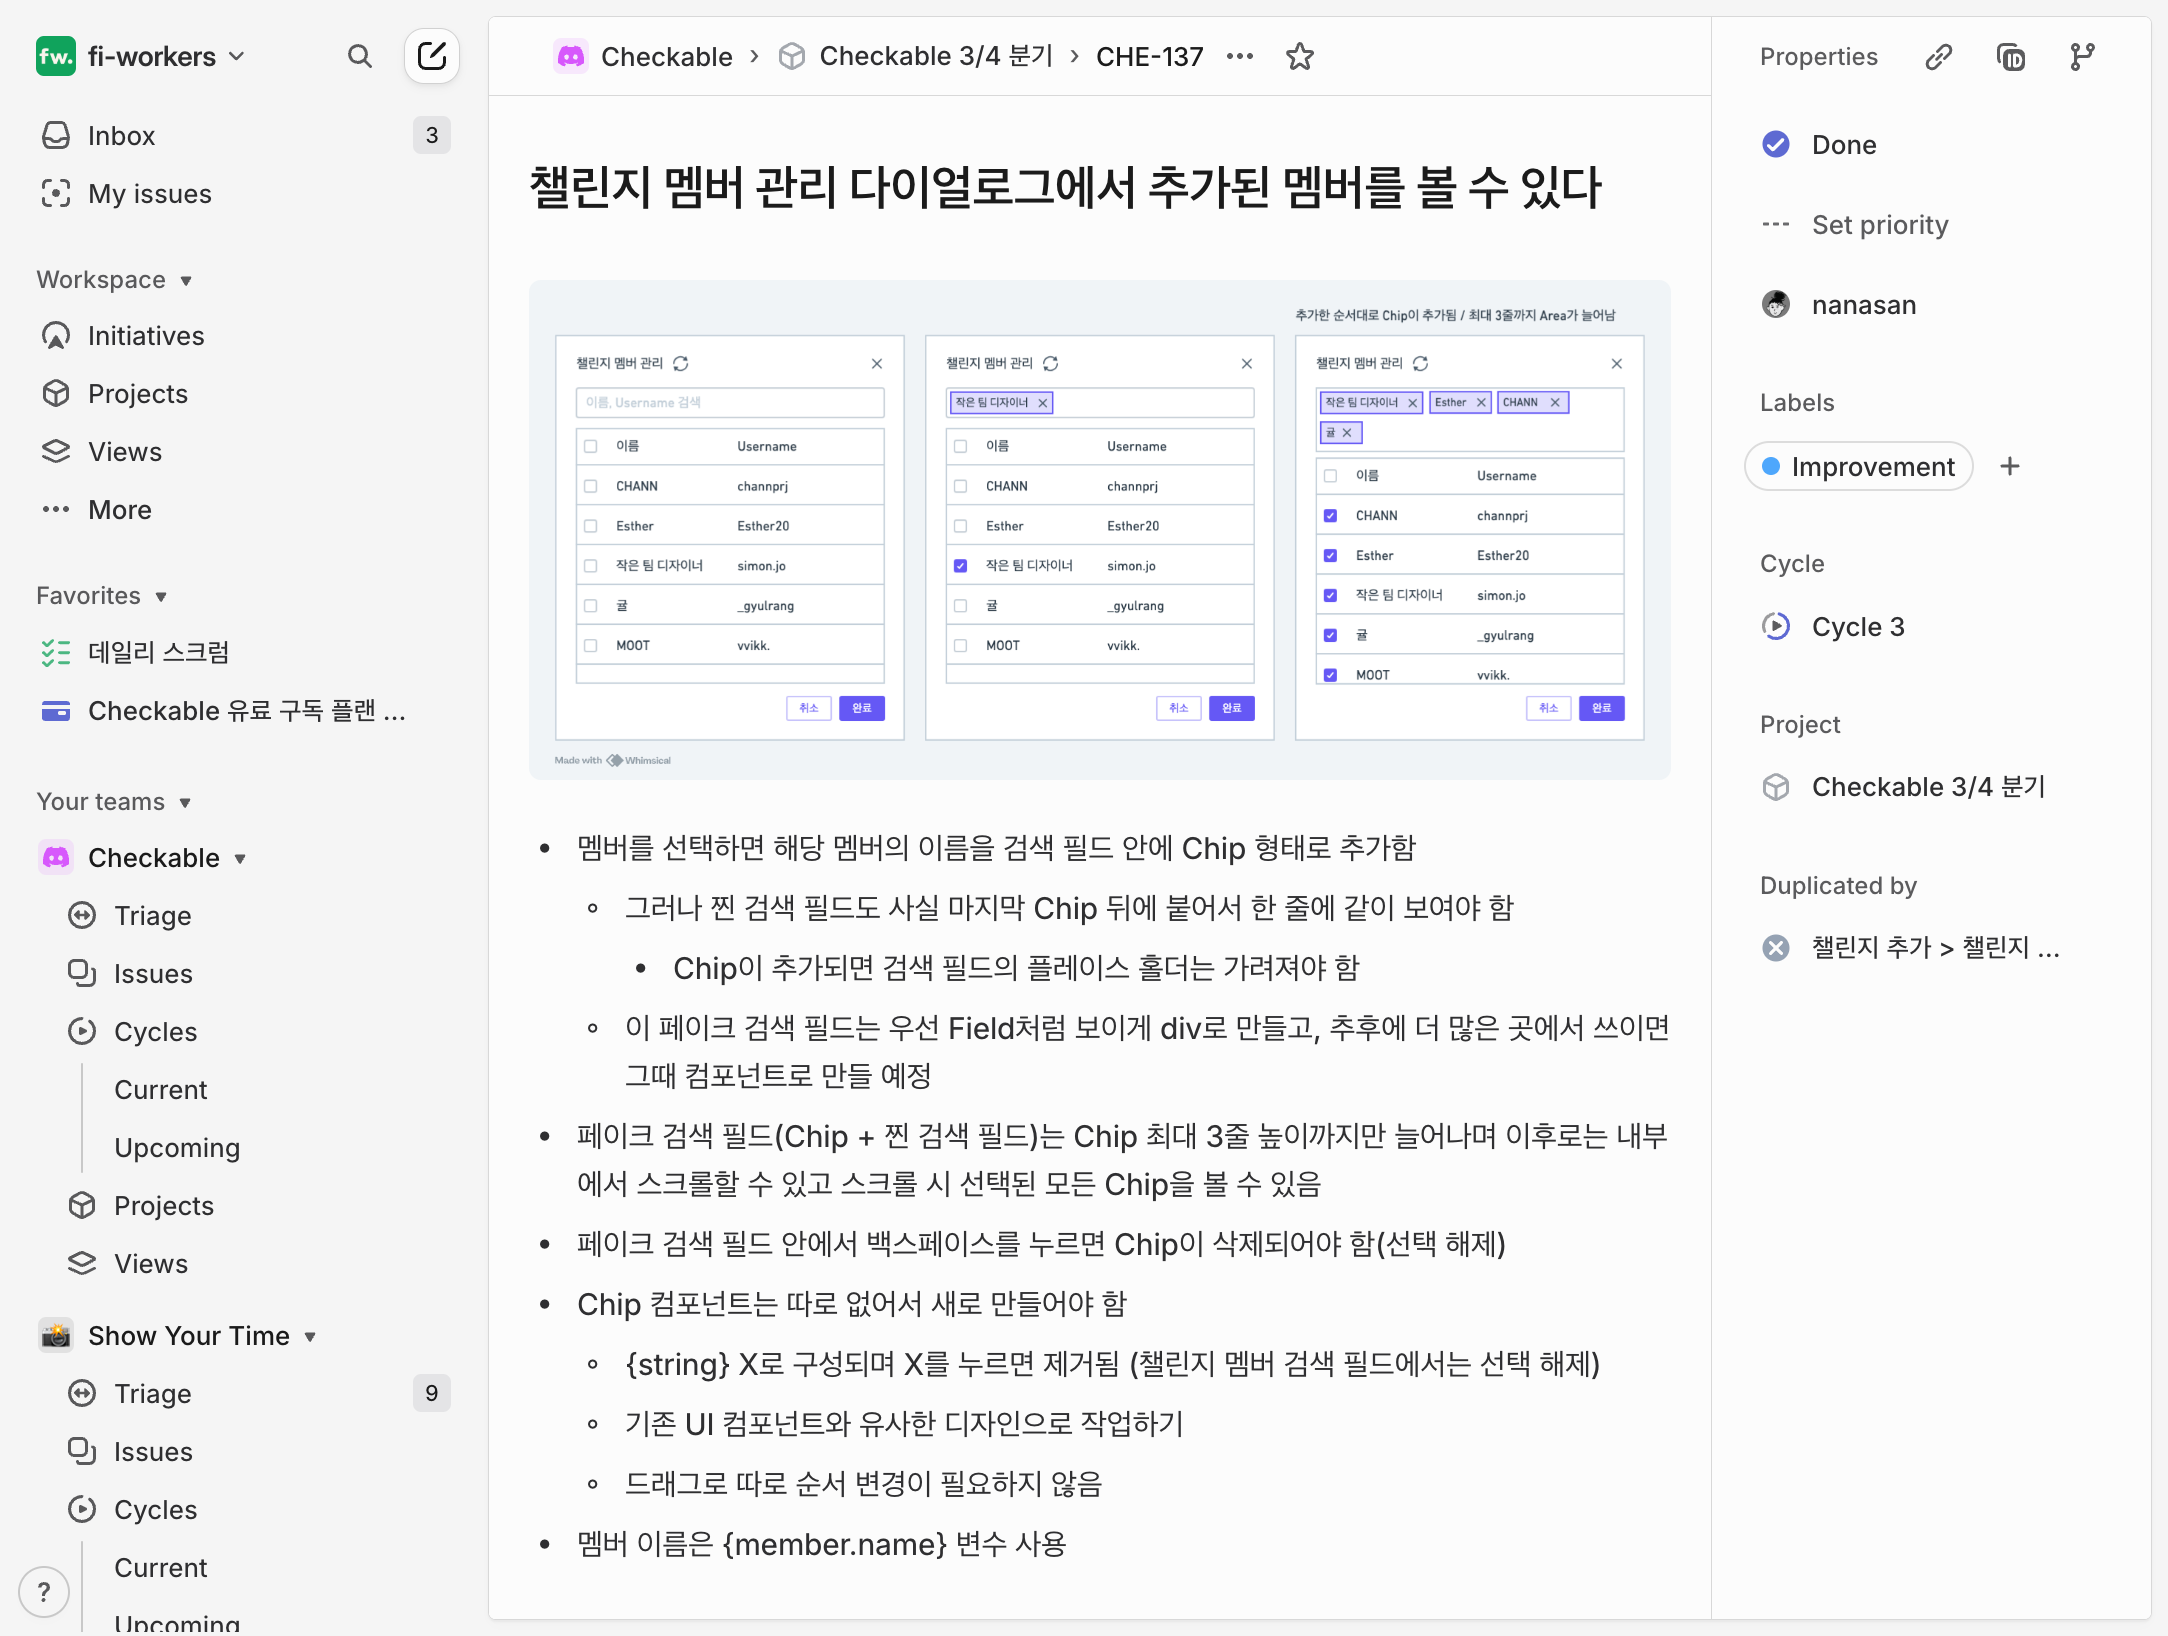Add a label with the plus icon
The height and width of the screenshot is (1636, 2168).
(2010, 466)
